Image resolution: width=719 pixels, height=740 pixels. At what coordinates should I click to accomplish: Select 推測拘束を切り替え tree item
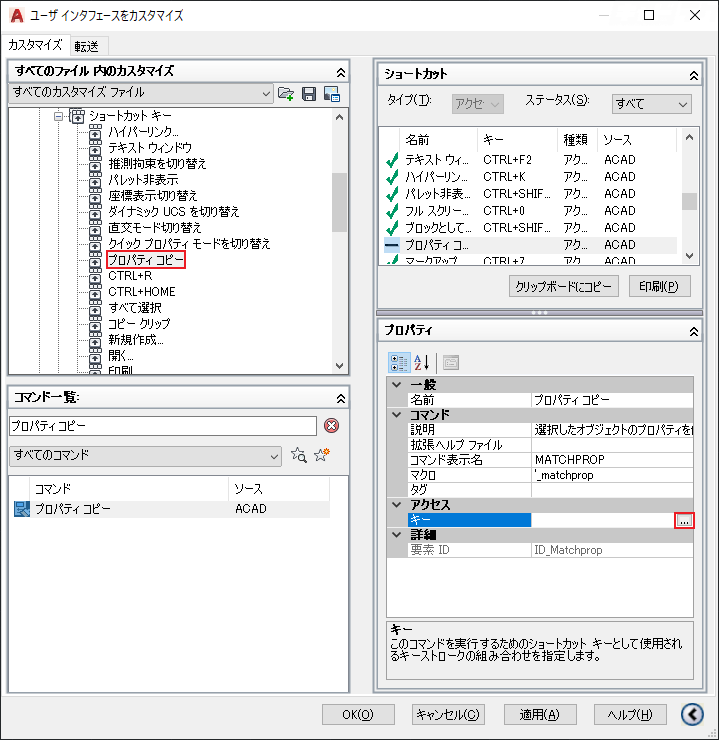[x=157, y=164]
